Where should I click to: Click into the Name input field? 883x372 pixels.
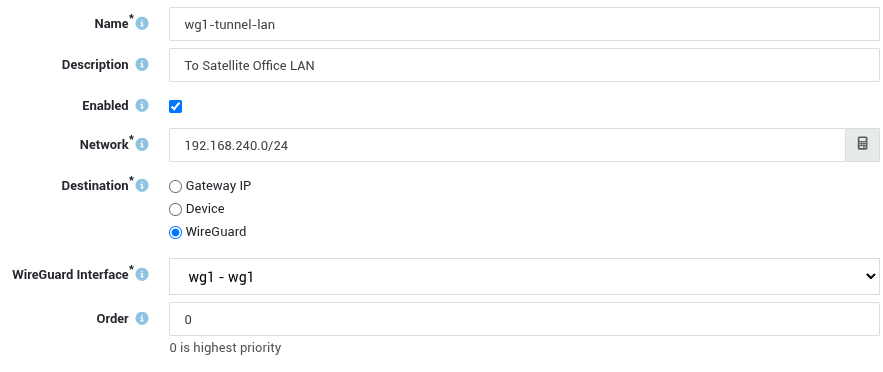524,24
